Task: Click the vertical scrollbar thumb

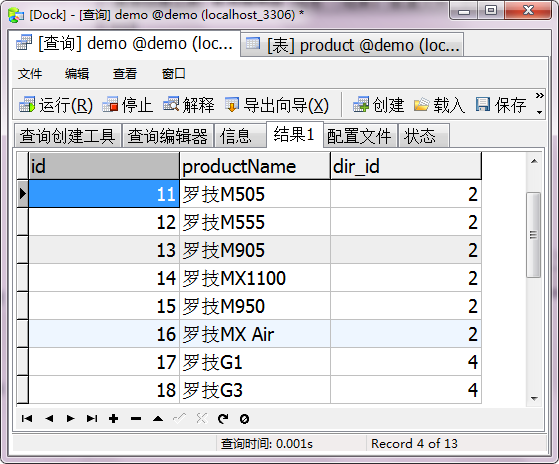Action: click(x=533, y=235)
